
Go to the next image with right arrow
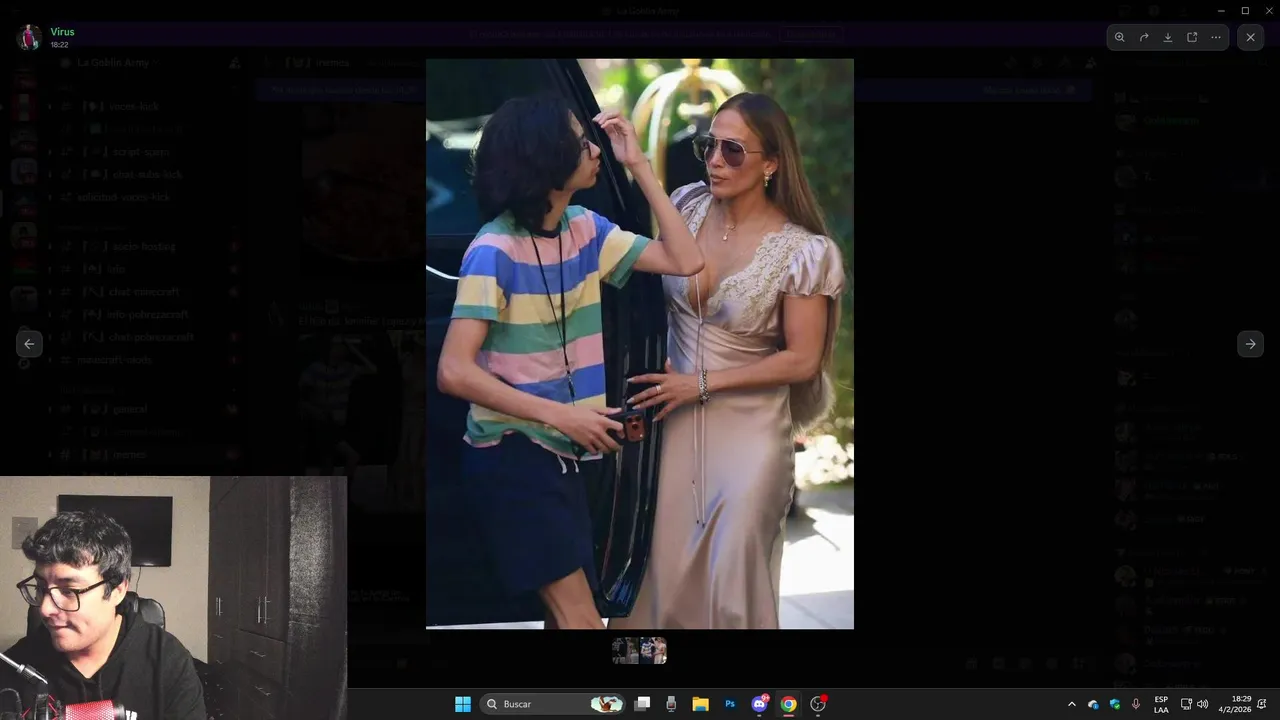pyautogui.click(x=1250, y=343)
